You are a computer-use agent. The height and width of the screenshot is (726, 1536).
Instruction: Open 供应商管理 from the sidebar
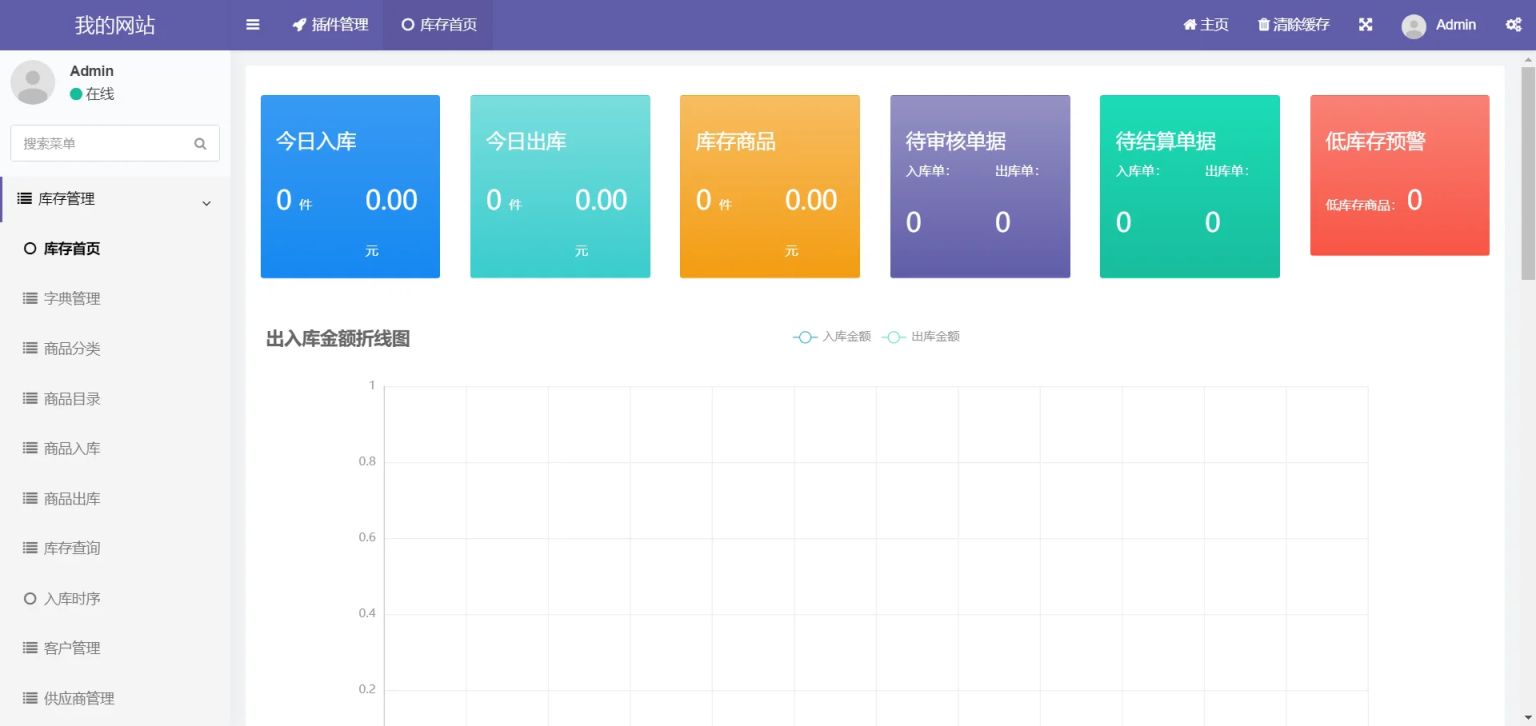tap(80, 697)
